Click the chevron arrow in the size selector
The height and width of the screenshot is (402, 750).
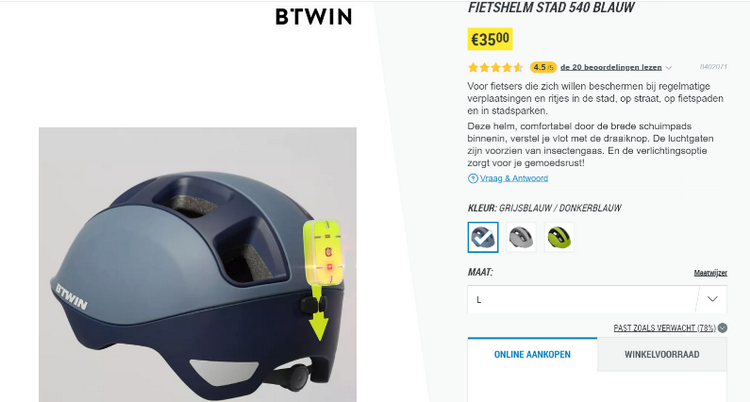tap(712, 300)
